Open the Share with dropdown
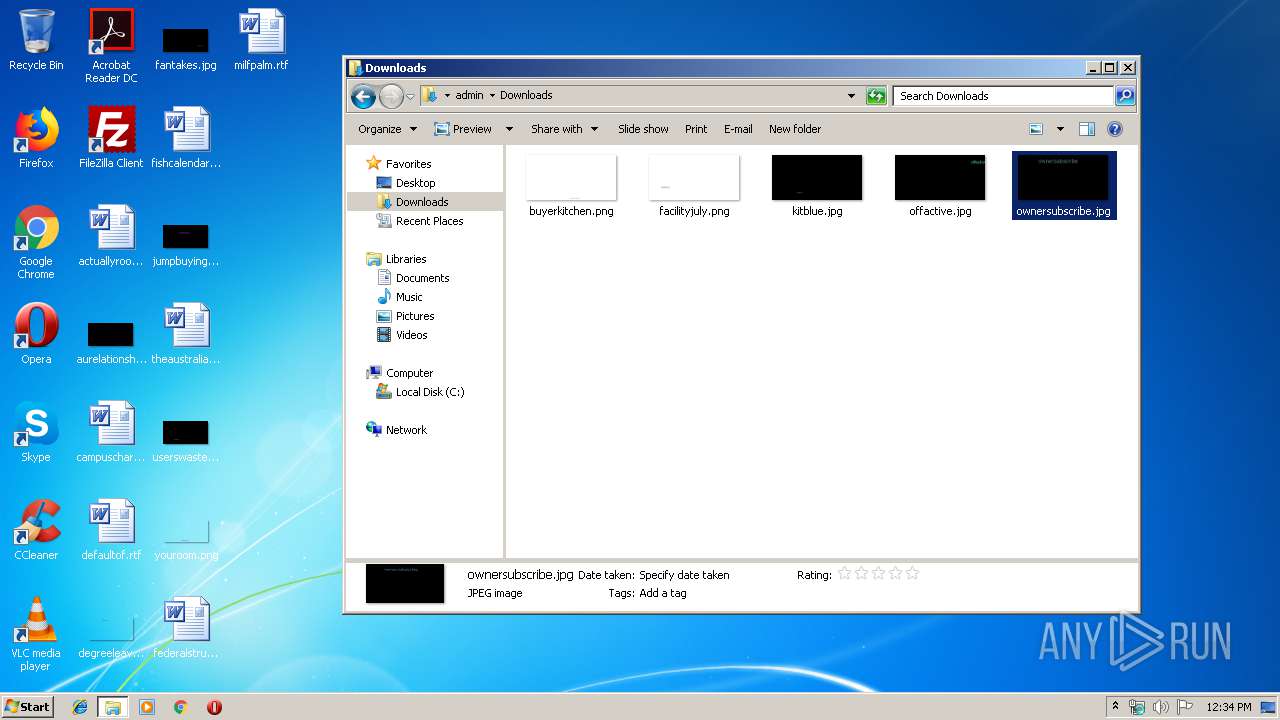Viewport: 1280px width, 720px height. (565, 129)
